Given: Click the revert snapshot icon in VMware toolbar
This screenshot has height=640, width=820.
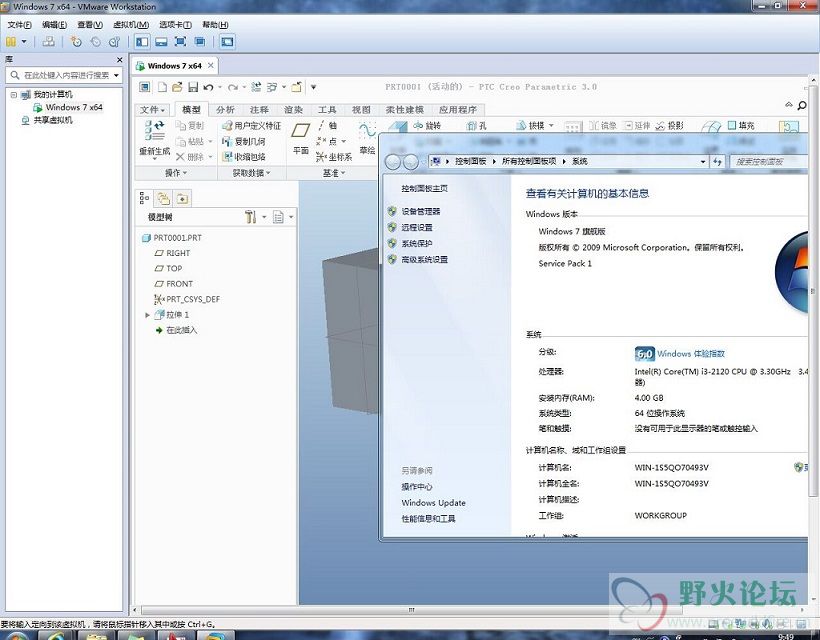Looking at the screenshot, I should (x=96, y=41).
